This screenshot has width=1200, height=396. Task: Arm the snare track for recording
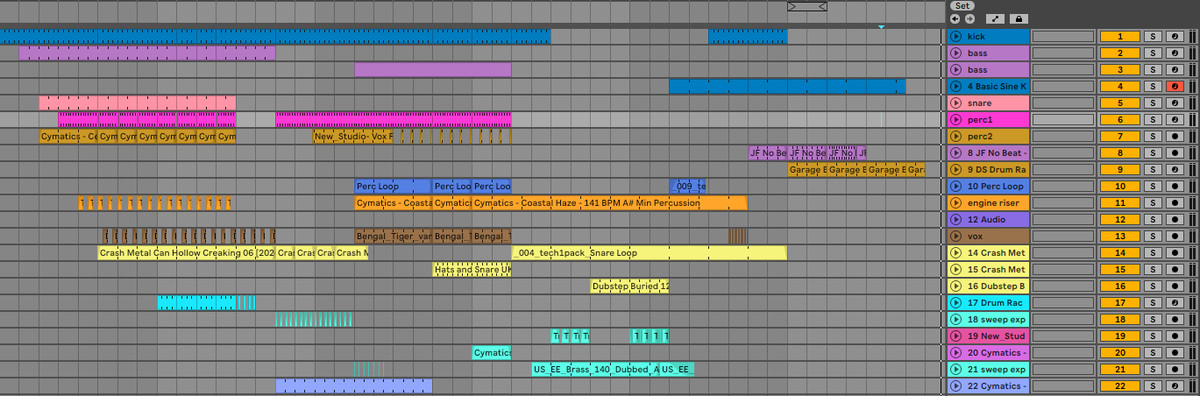[1174, 103]
